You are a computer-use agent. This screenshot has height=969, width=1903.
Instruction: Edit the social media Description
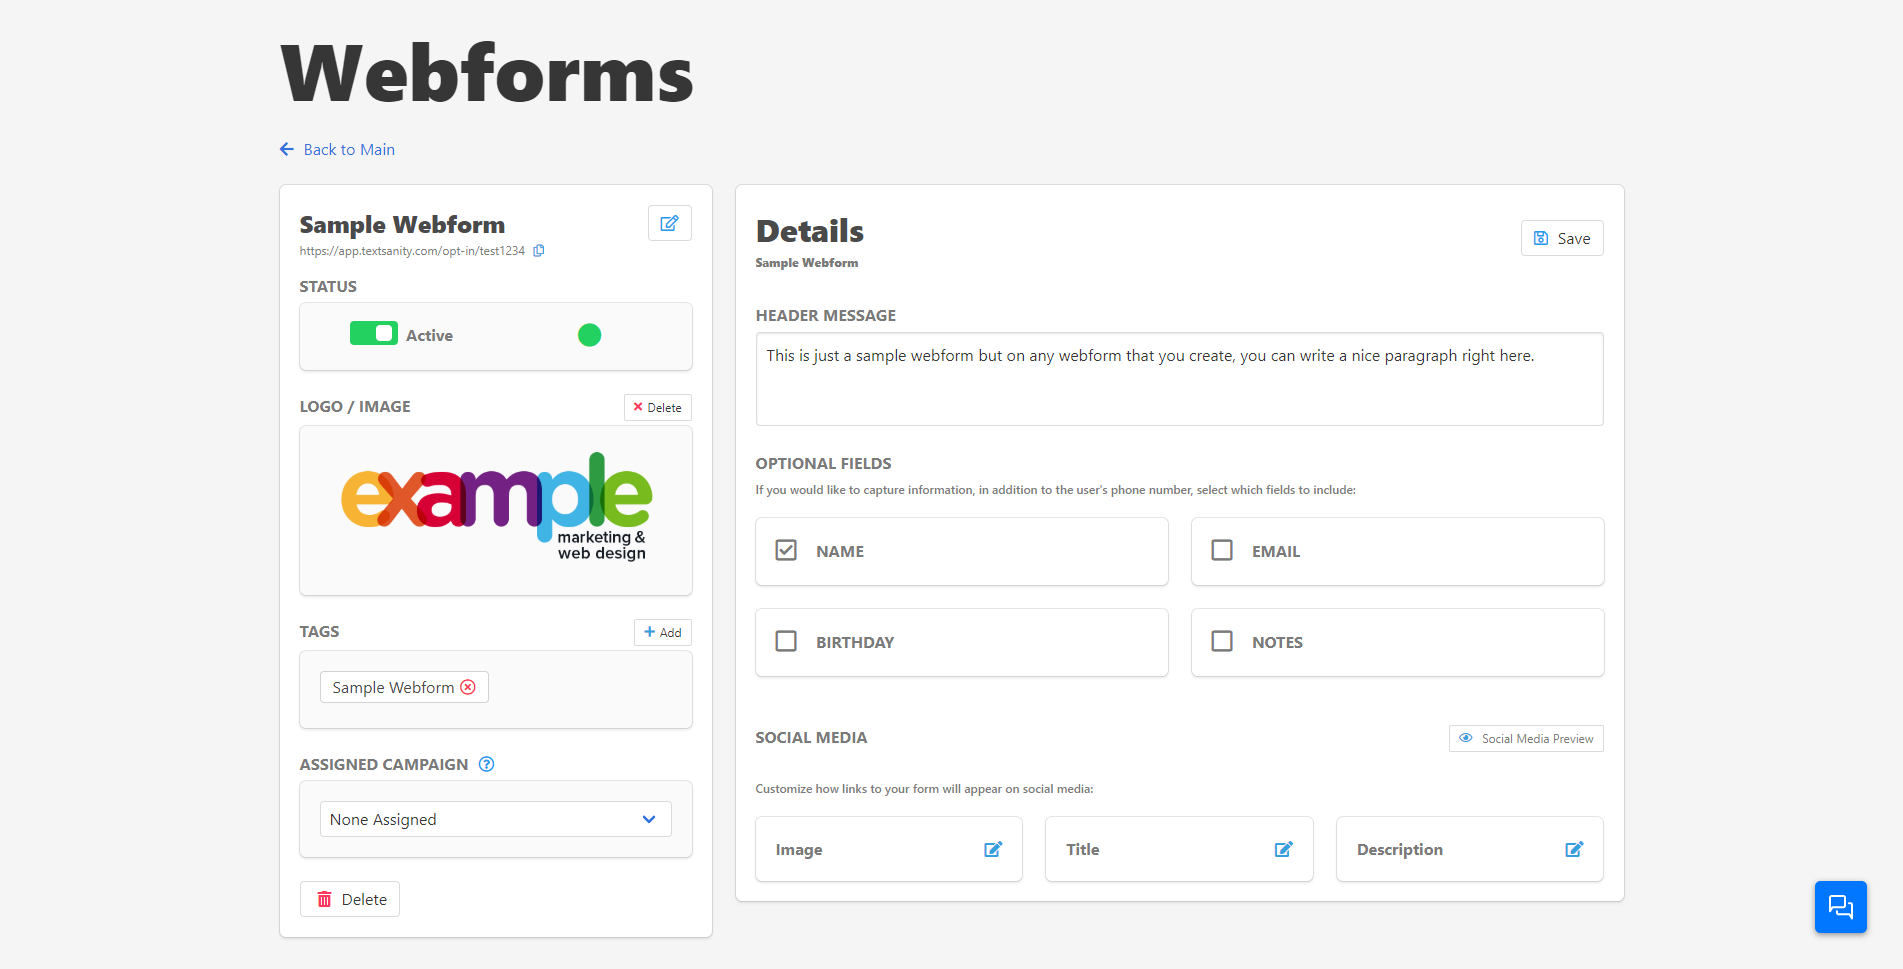(x=1573, y=849)
